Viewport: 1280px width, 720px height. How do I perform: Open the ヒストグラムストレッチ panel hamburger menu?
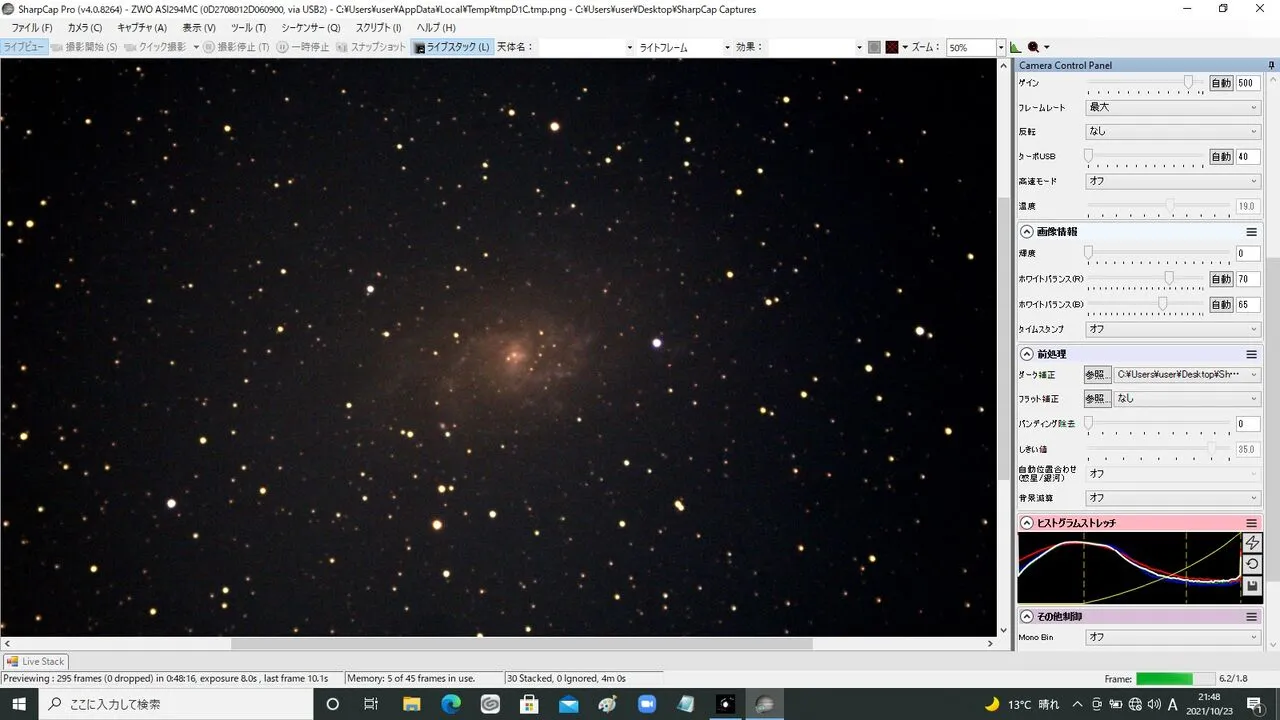pos(1251,523)
